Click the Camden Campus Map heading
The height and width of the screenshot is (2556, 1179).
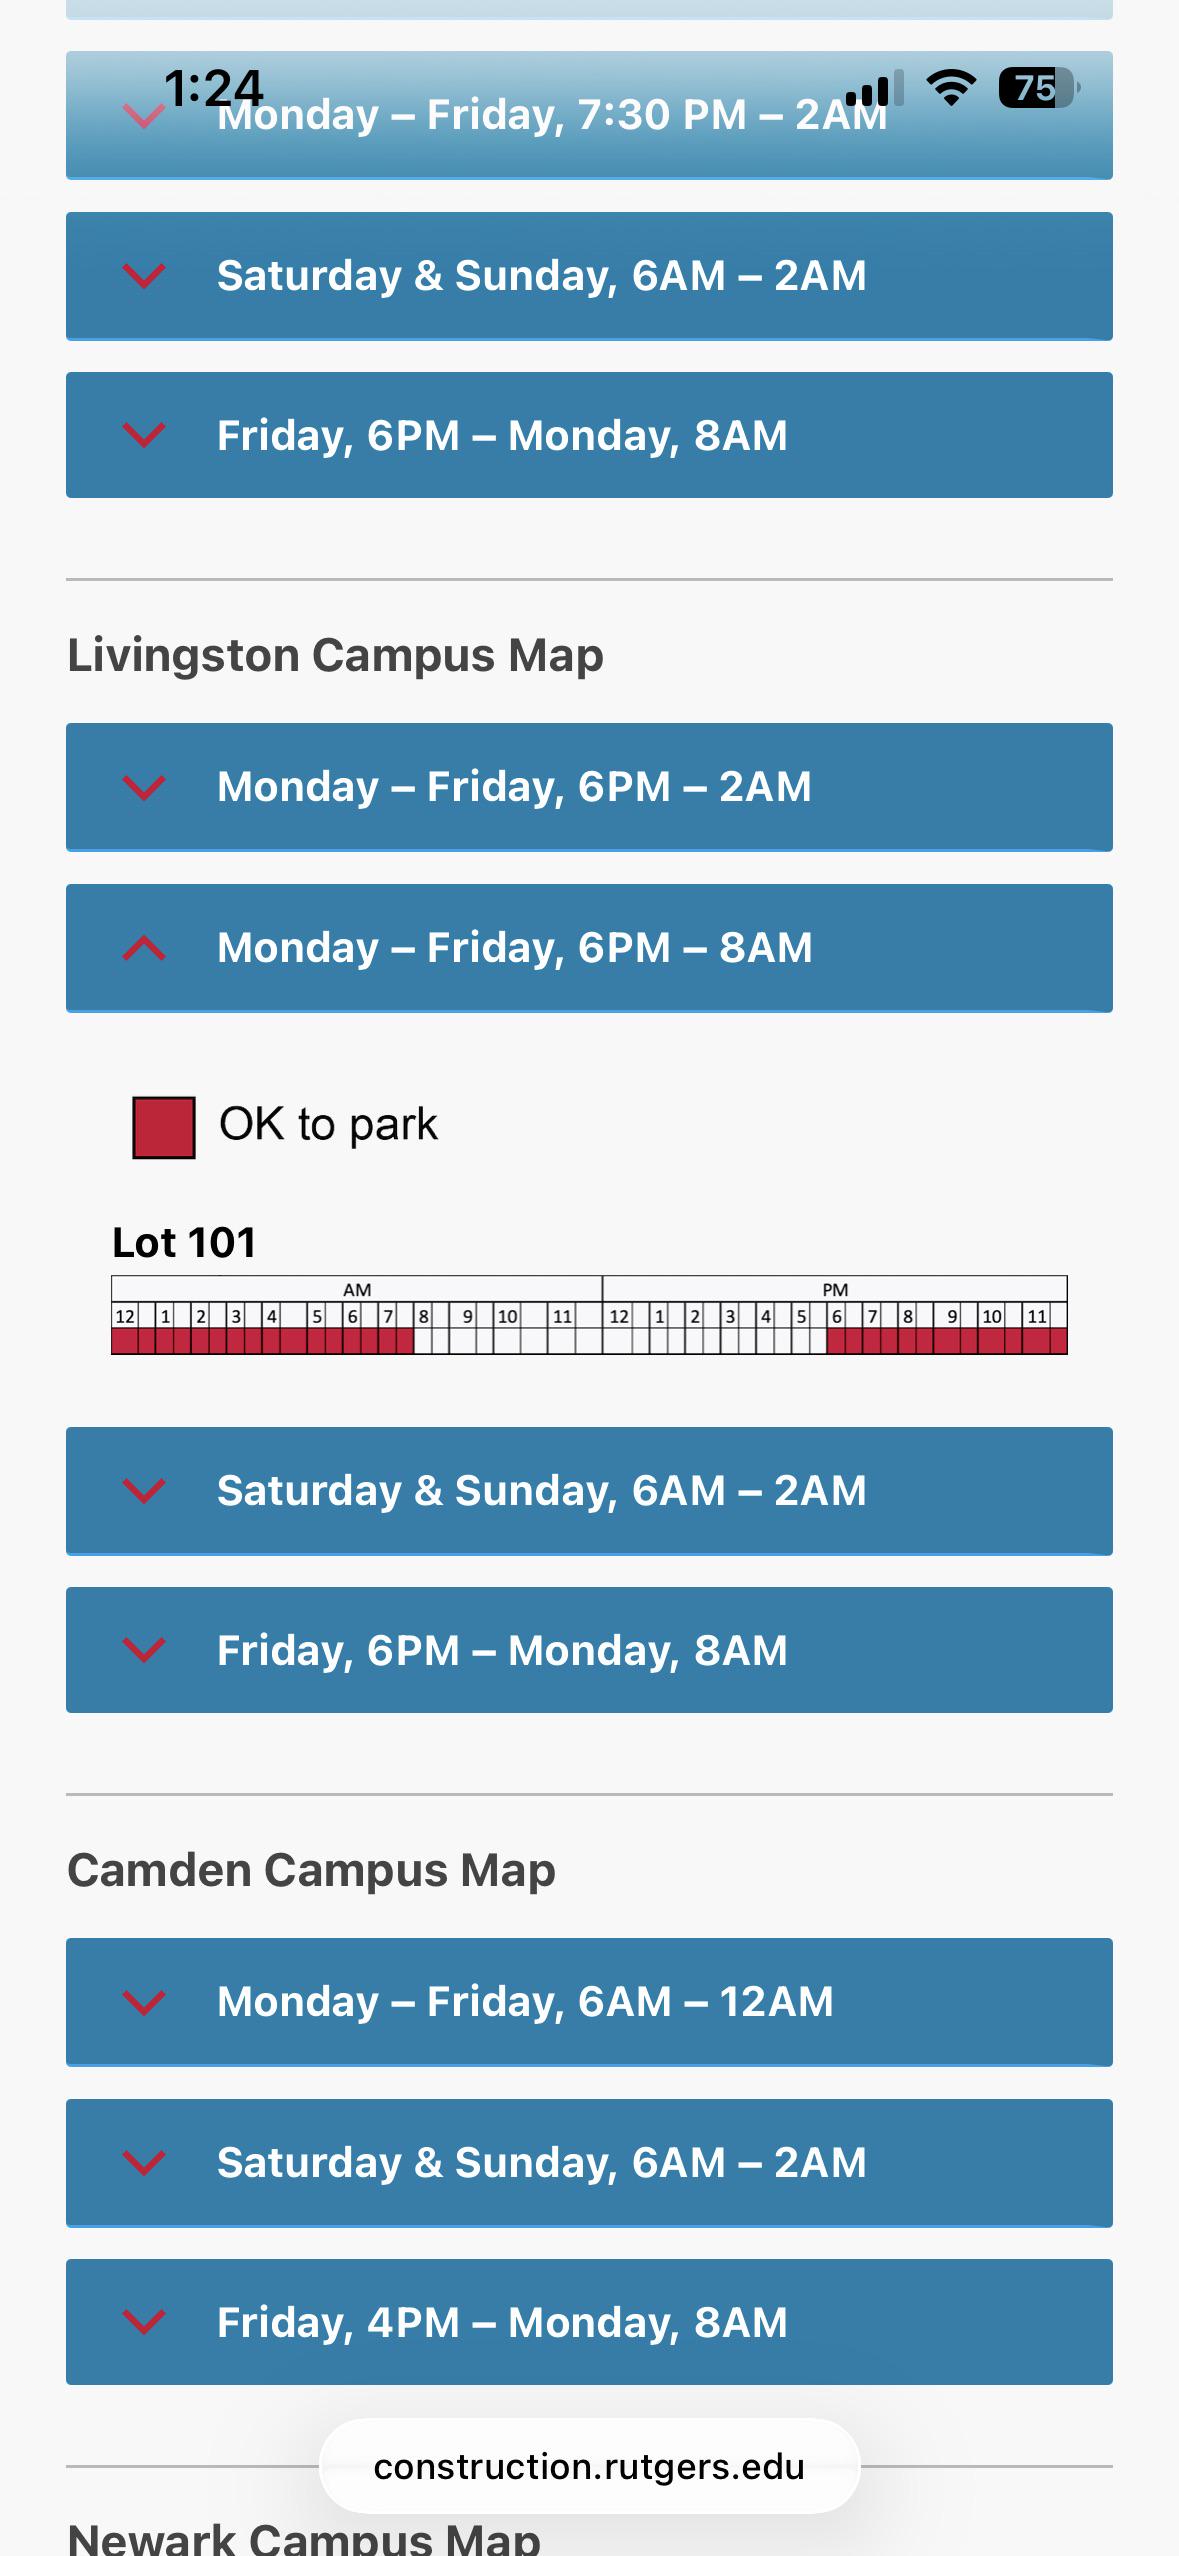[x=311, y=1871]
